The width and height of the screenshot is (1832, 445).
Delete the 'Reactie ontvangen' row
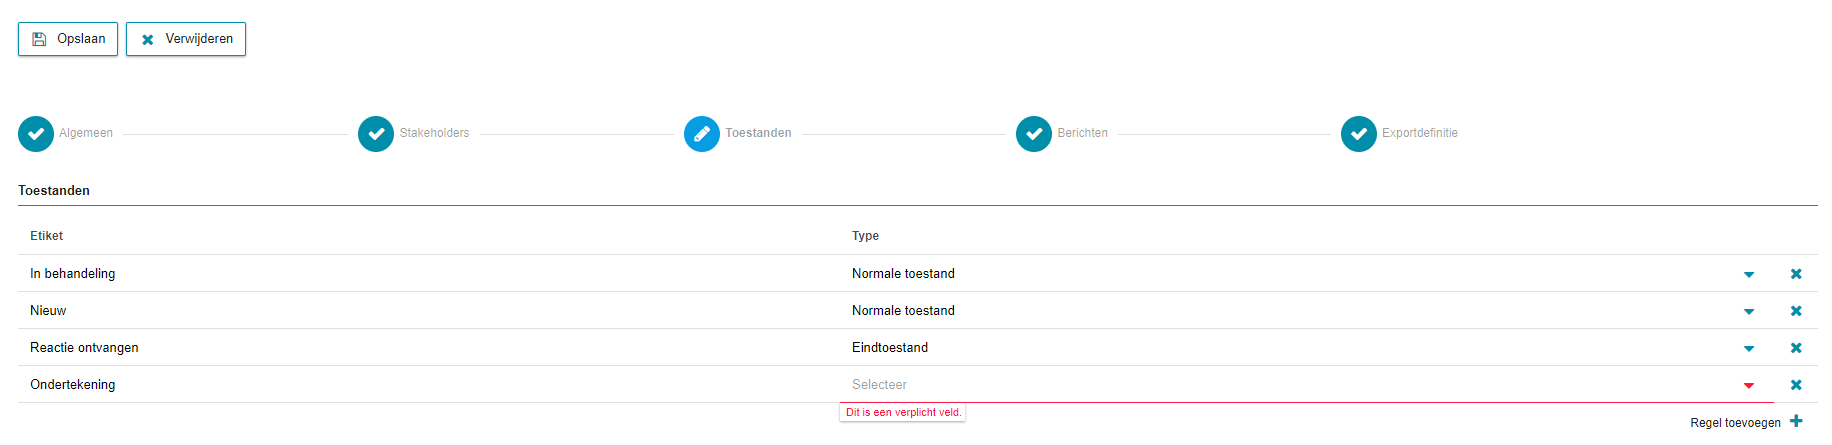[1796, 348]
